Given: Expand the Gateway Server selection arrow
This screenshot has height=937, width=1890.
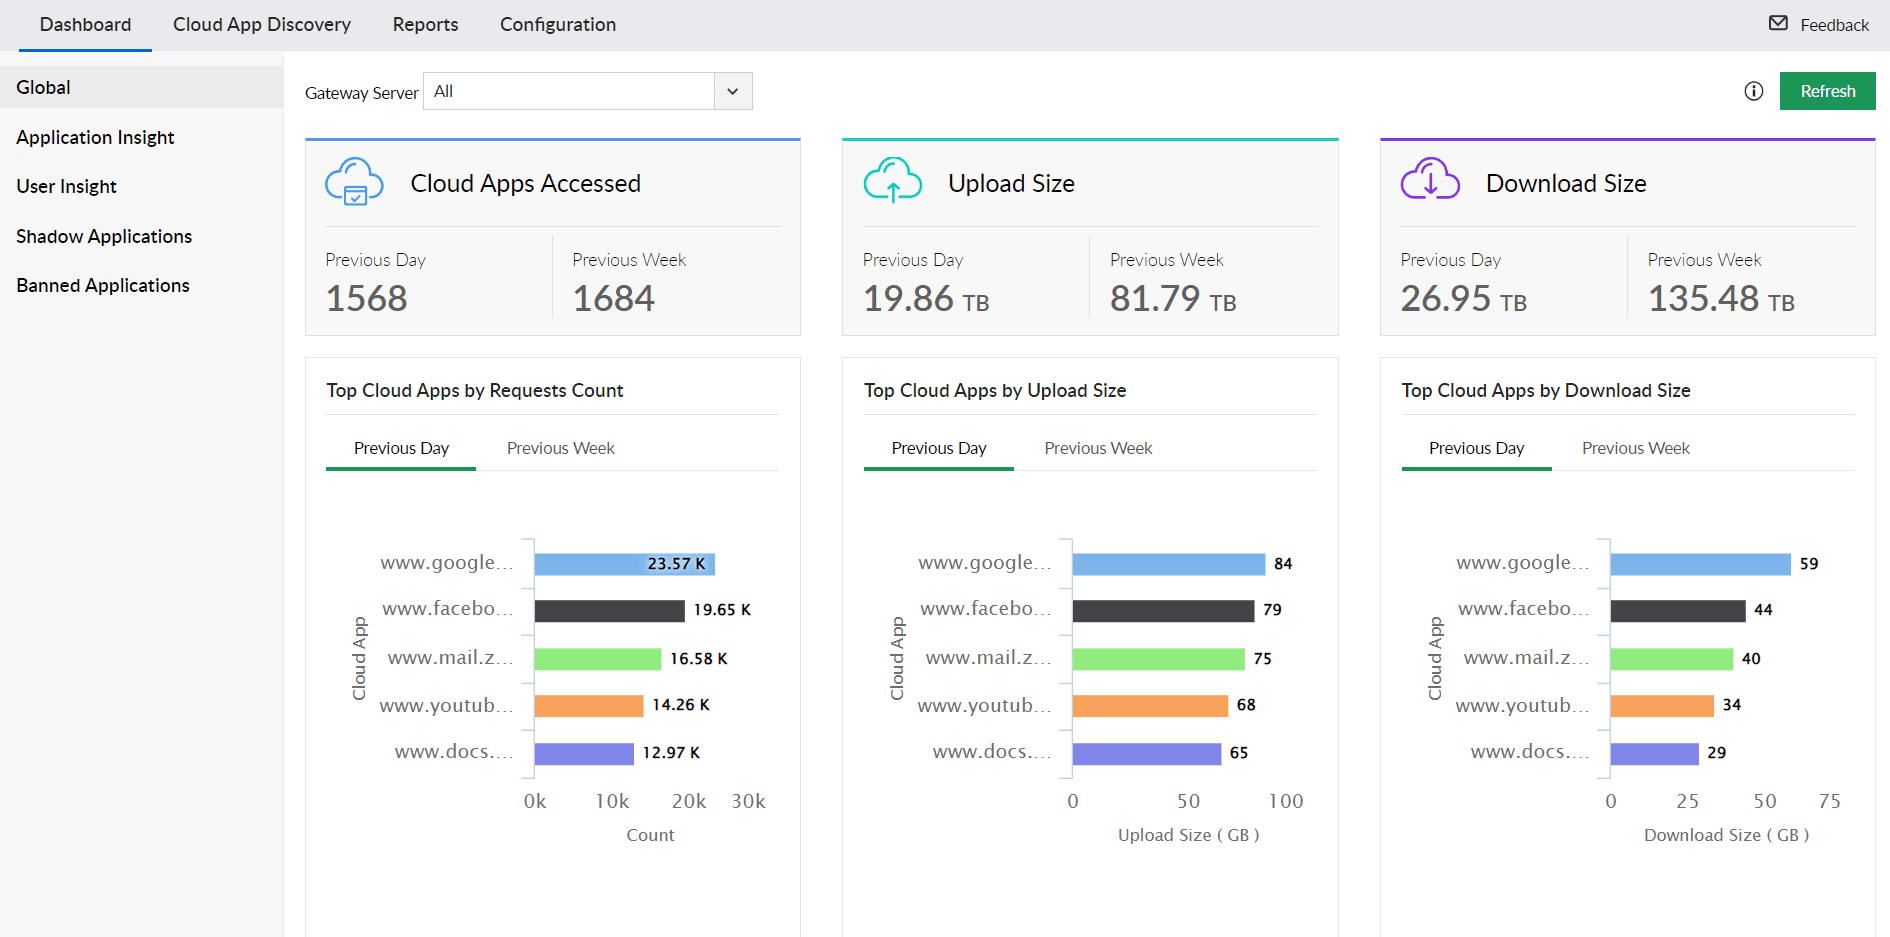Looking at the screenshot, I should tap(732, 91).
